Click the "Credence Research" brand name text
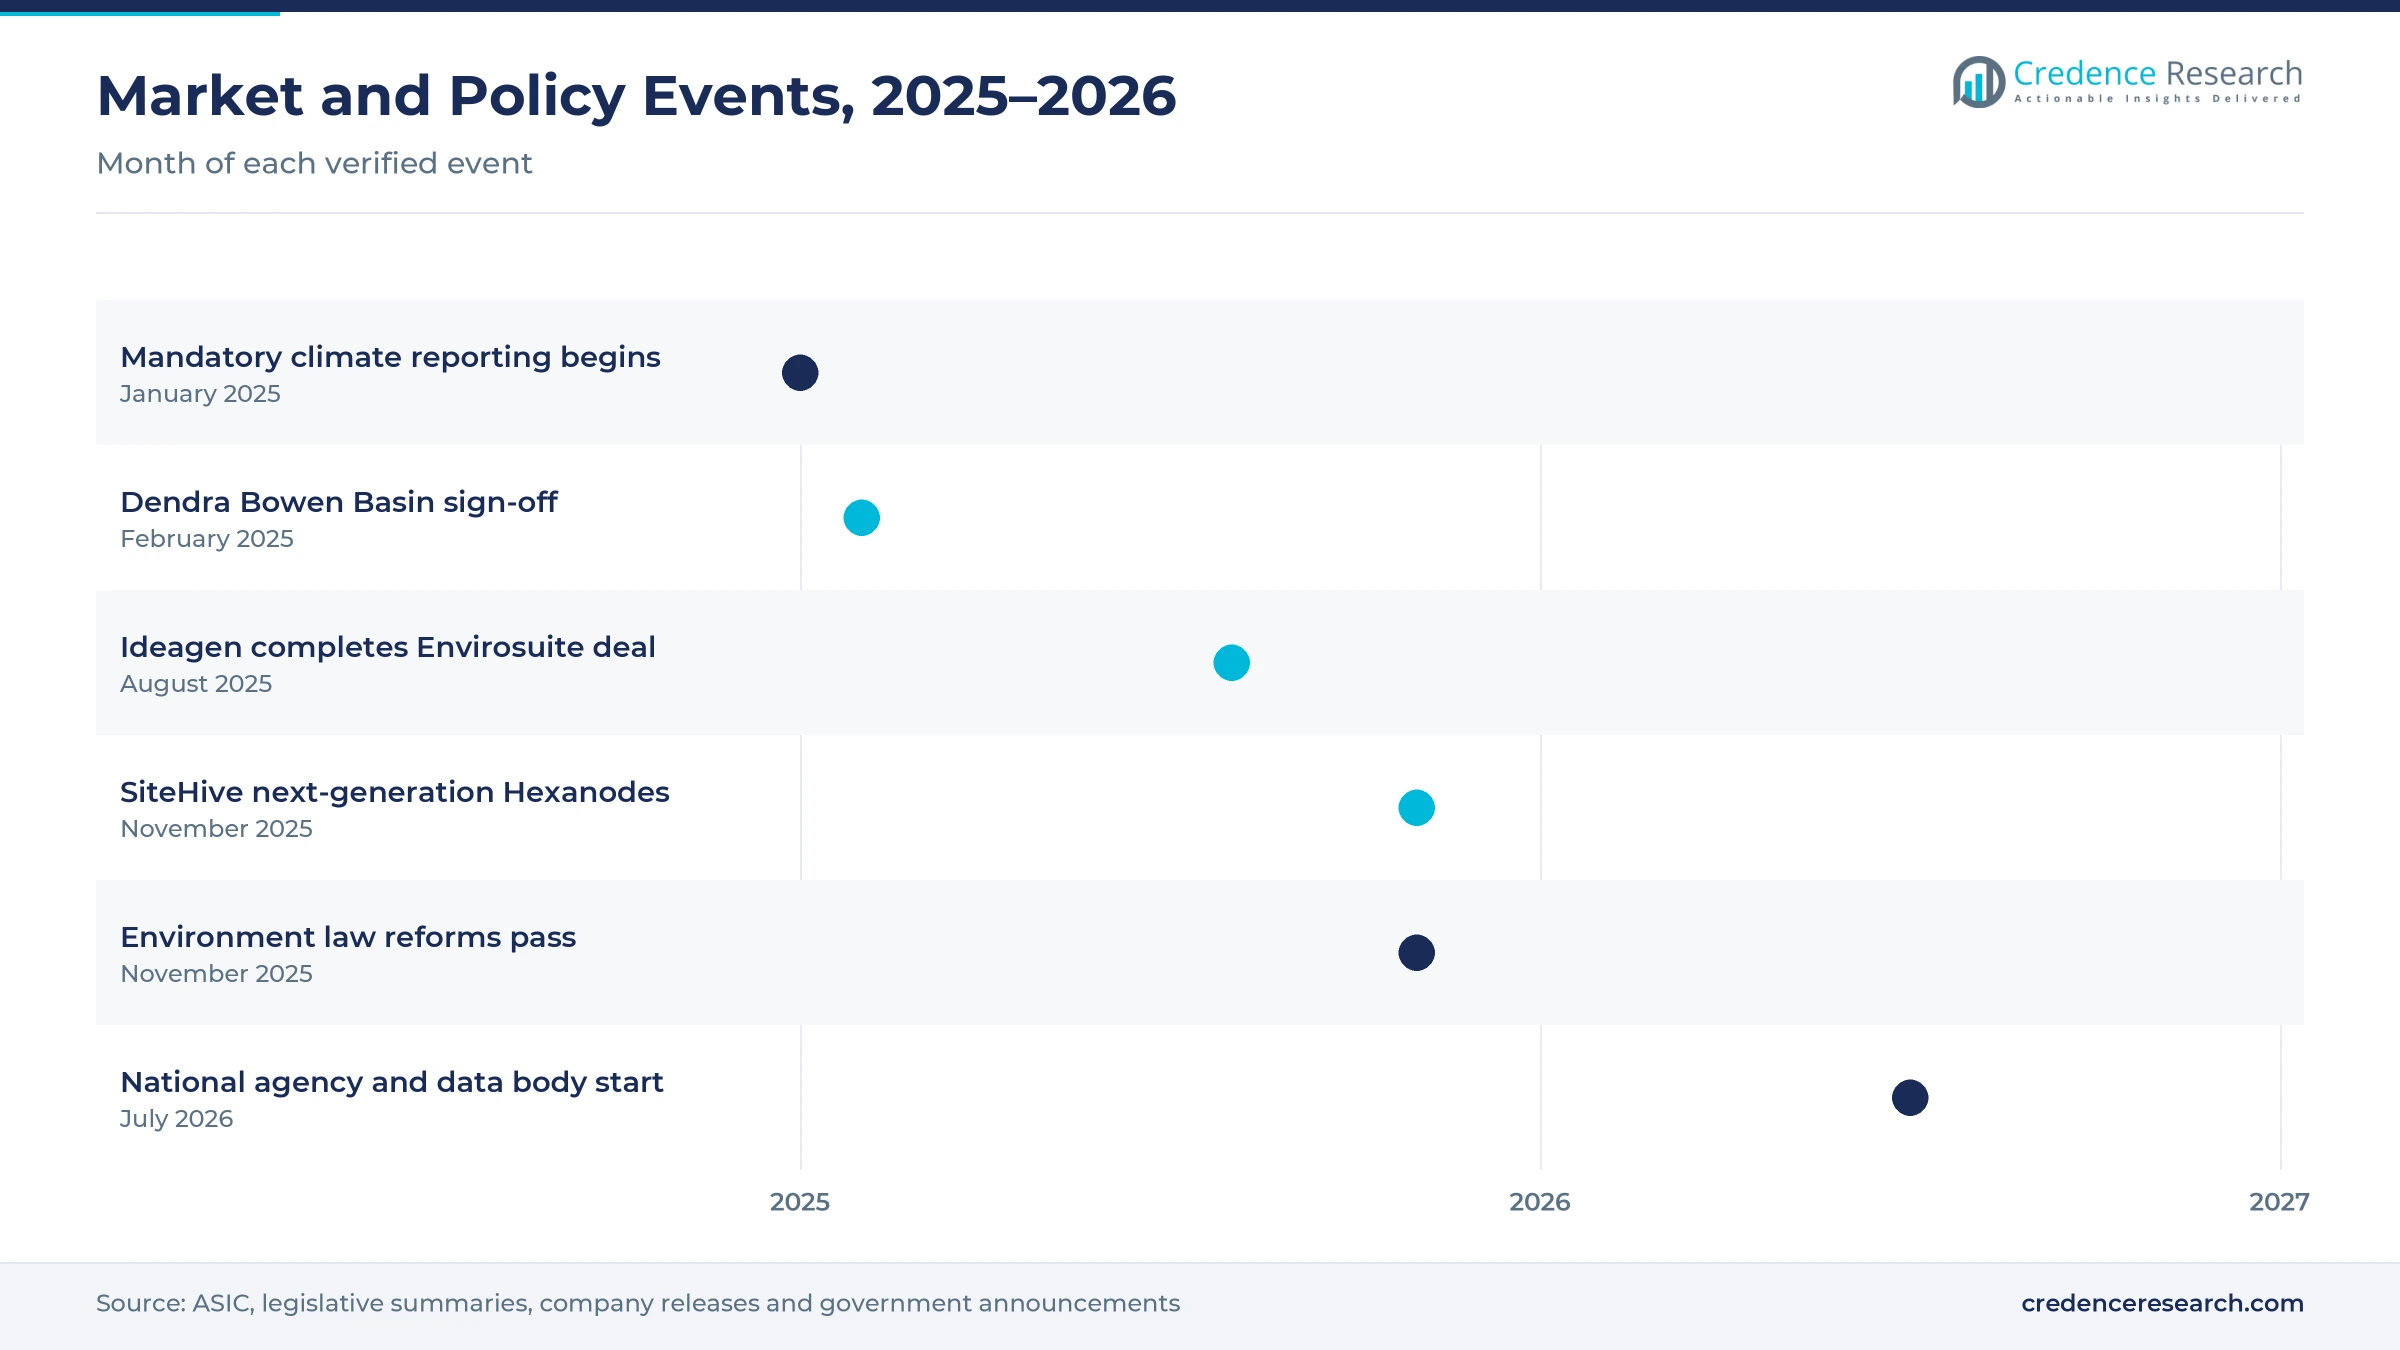 pos(2158,73)
